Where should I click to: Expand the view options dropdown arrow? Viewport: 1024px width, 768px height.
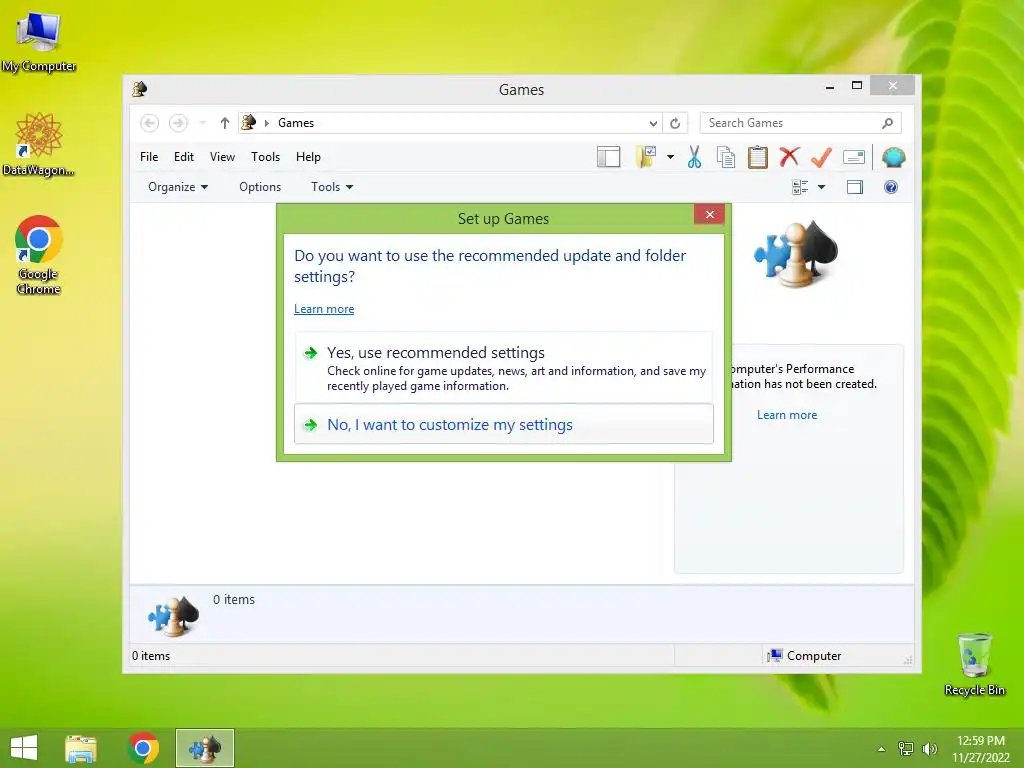click(822, 187)
